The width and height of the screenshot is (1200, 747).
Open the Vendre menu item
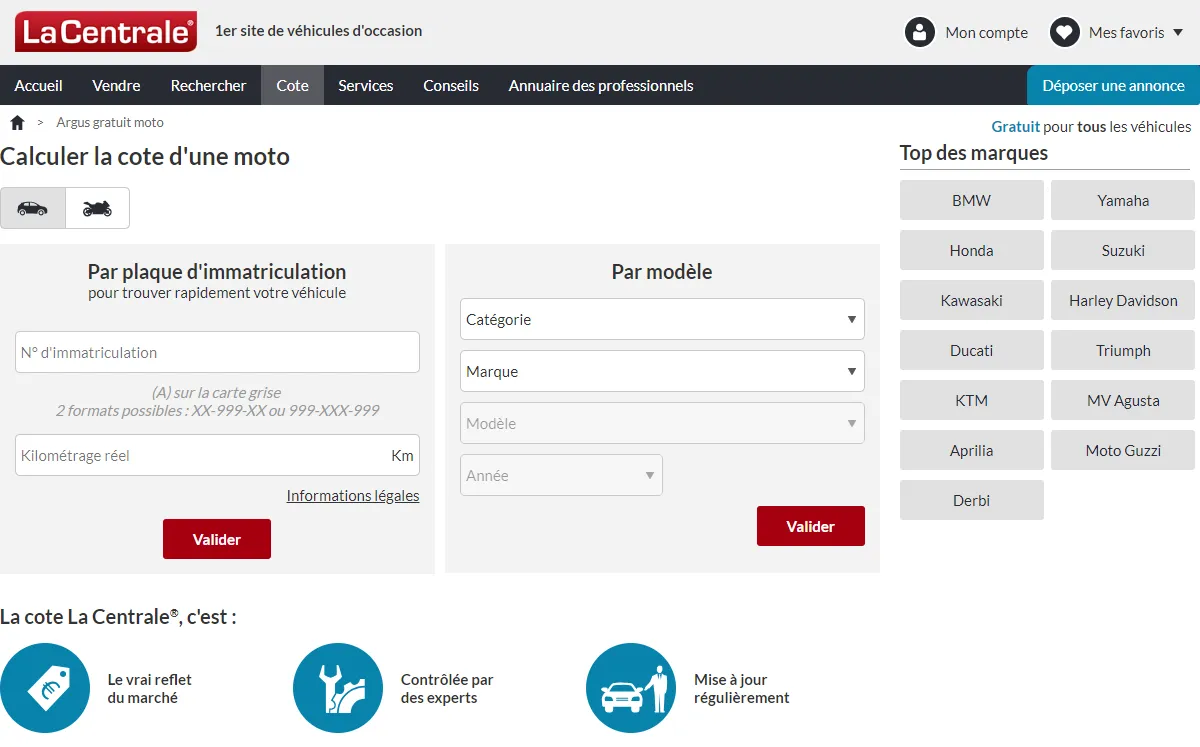117,86
